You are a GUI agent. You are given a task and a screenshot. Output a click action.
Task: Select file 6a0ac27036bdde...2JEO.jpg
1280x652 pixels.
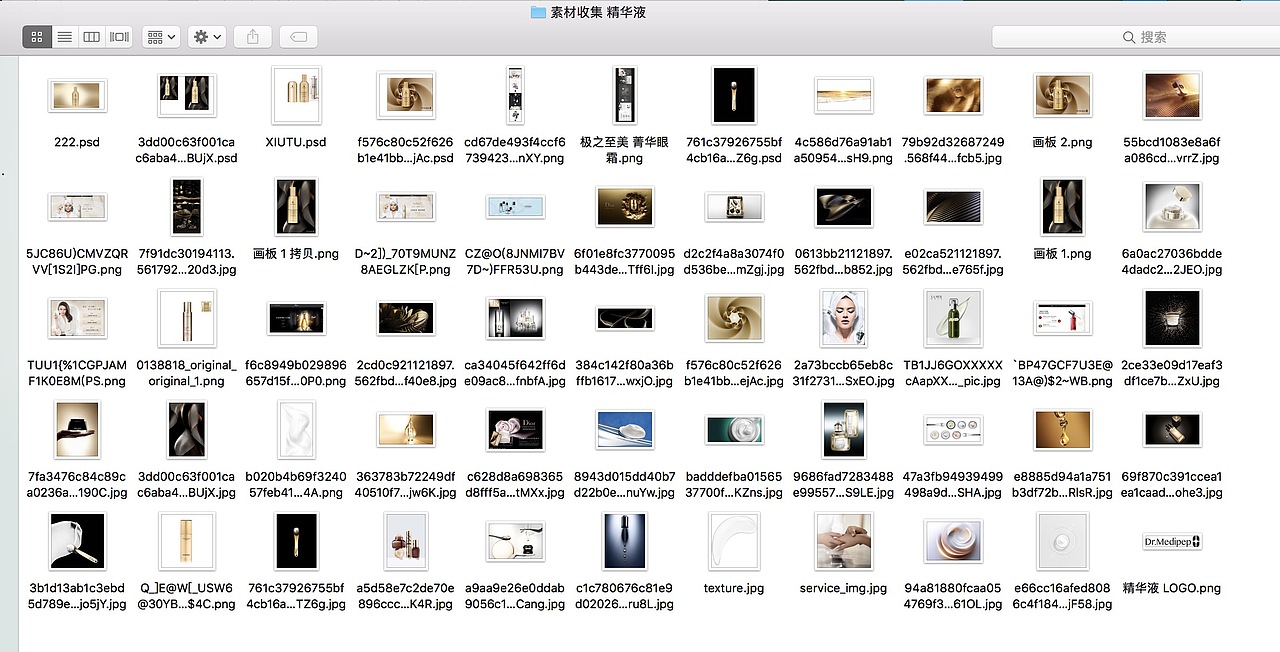tap(1172, 207)
